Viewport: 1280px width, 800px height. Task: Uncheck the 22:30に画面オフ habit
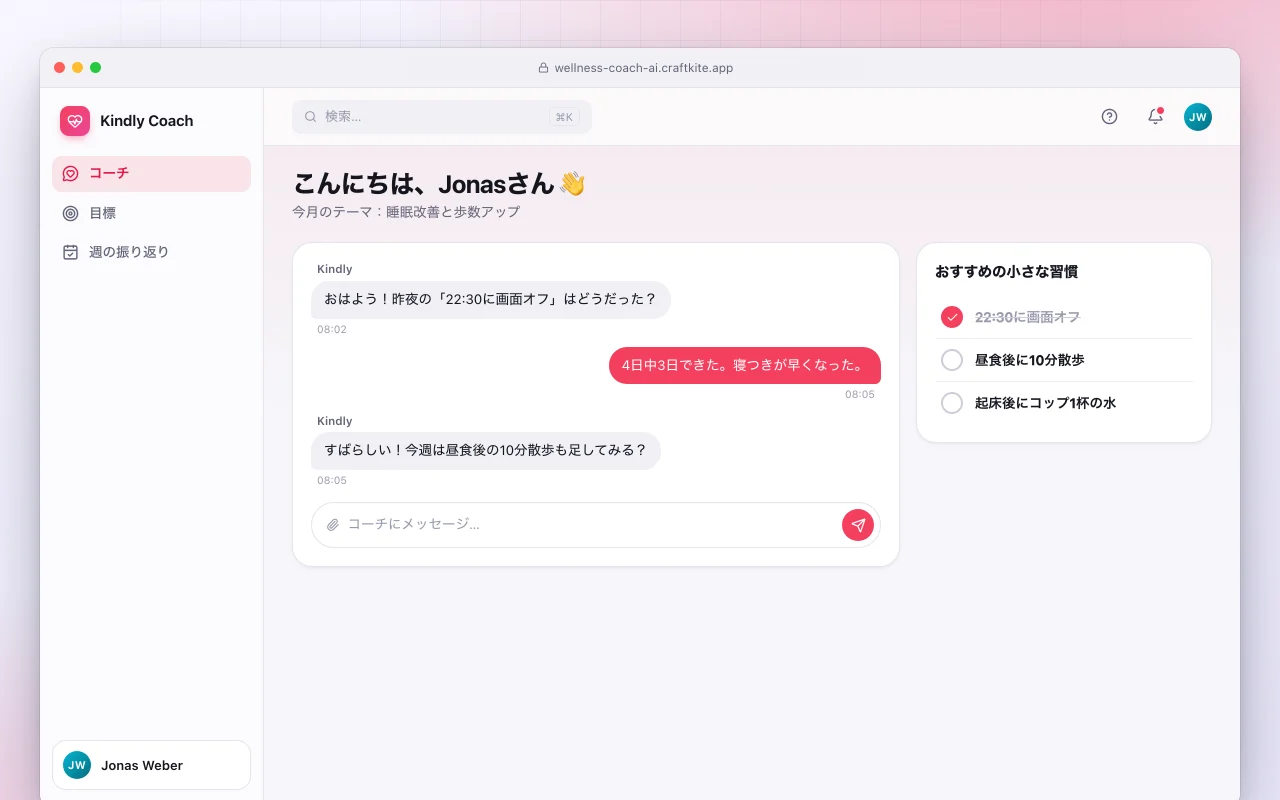pyautogui.click(x=952, y=317)
